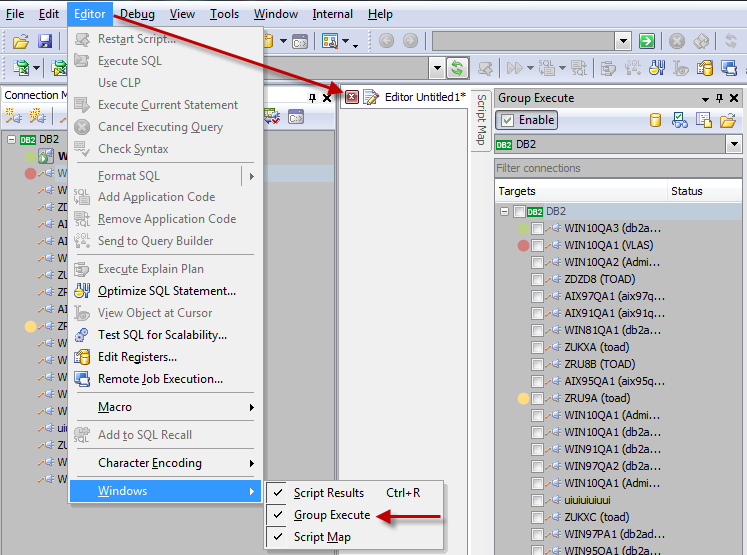Check the ZUKXC (toad) target checkbox

point(537,517)
